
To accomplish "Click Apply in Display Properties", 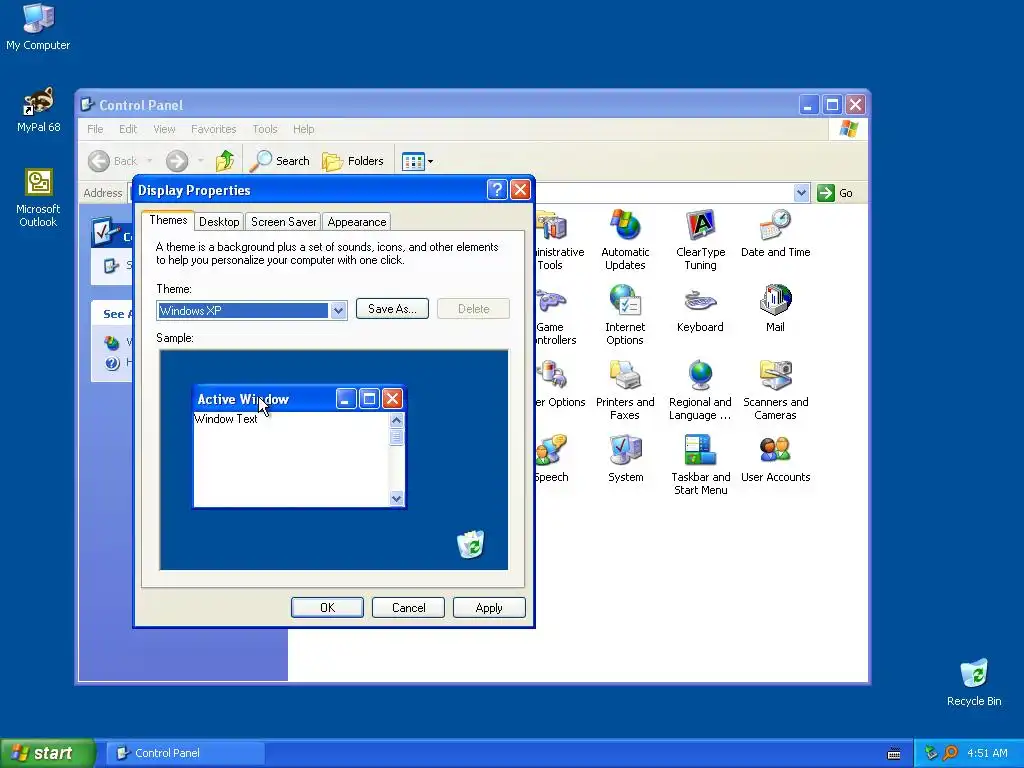I will point(489,607).
